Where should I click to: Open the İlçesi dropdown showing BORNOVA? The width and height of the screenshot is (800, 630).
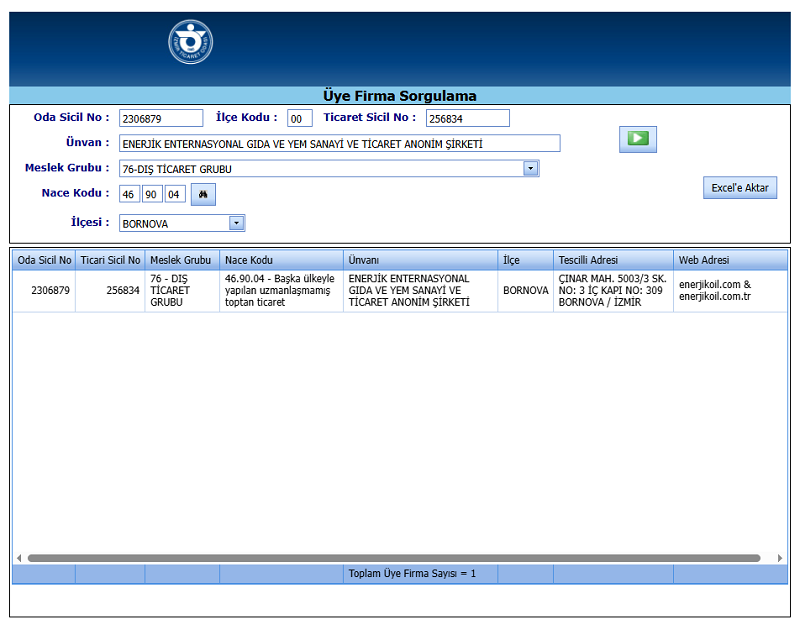237,224
